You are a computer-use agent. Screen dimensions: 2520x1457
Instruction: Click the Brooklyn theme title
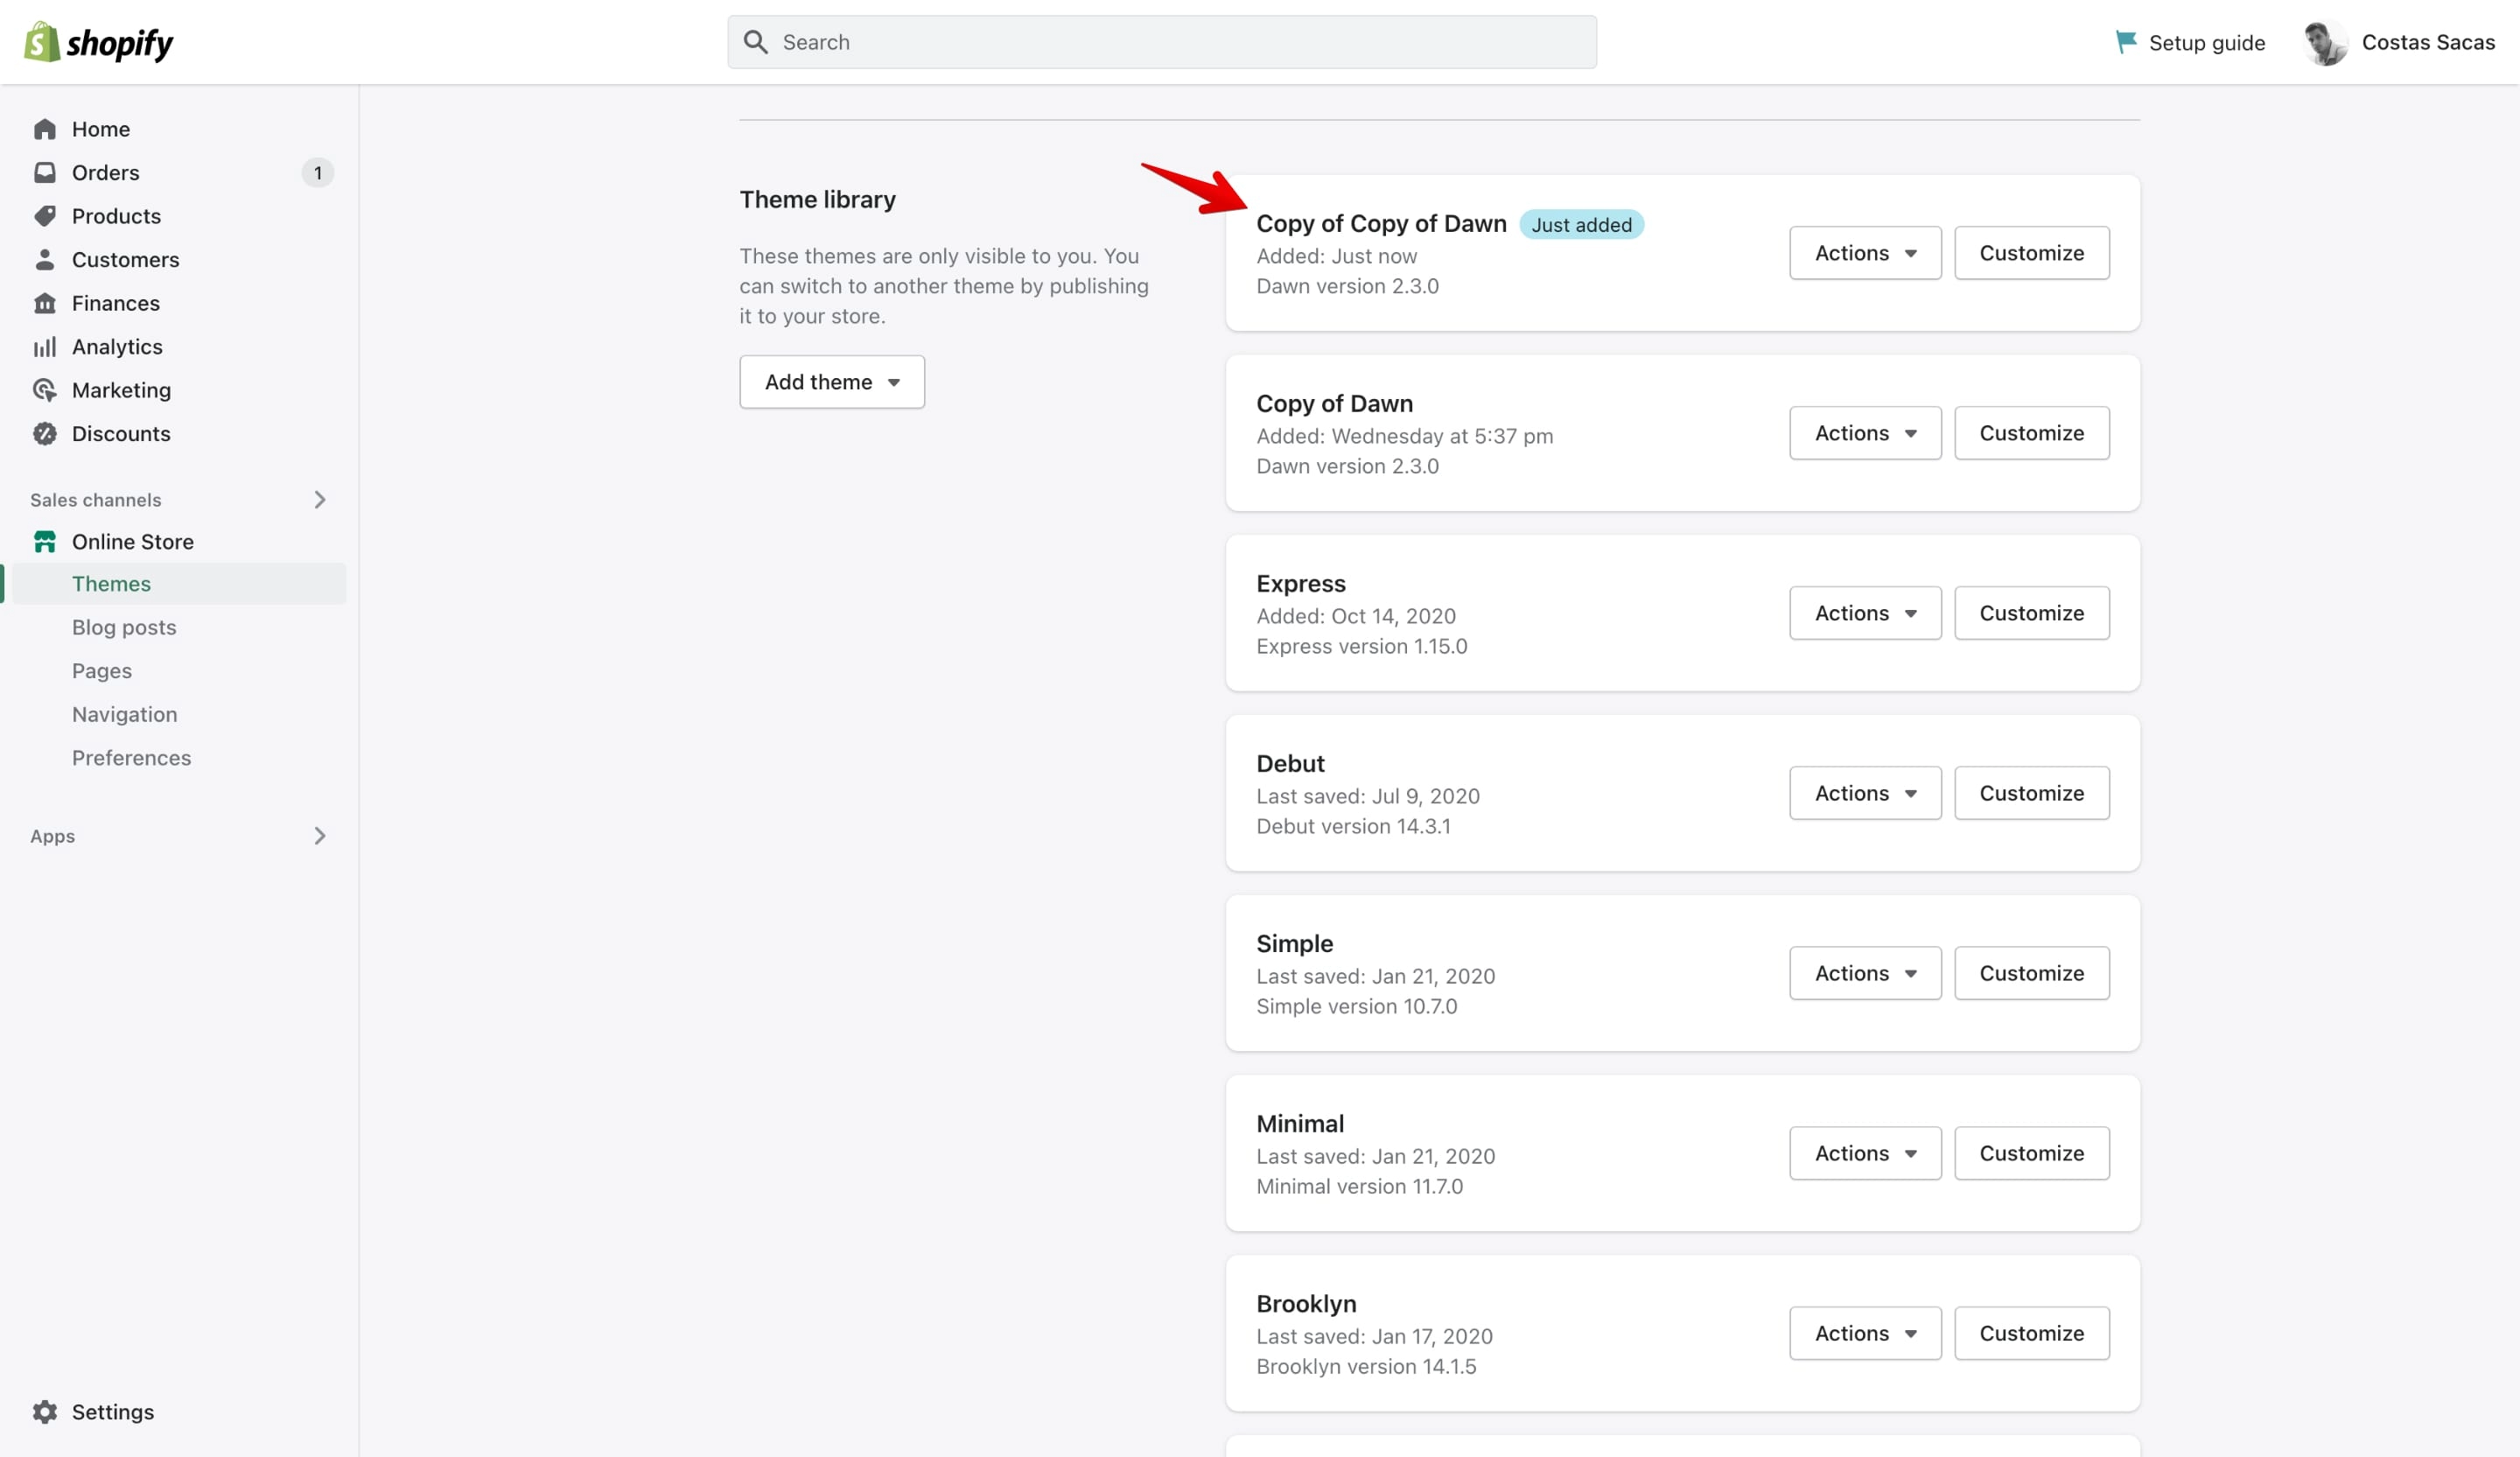[x=1306, y=1303]
